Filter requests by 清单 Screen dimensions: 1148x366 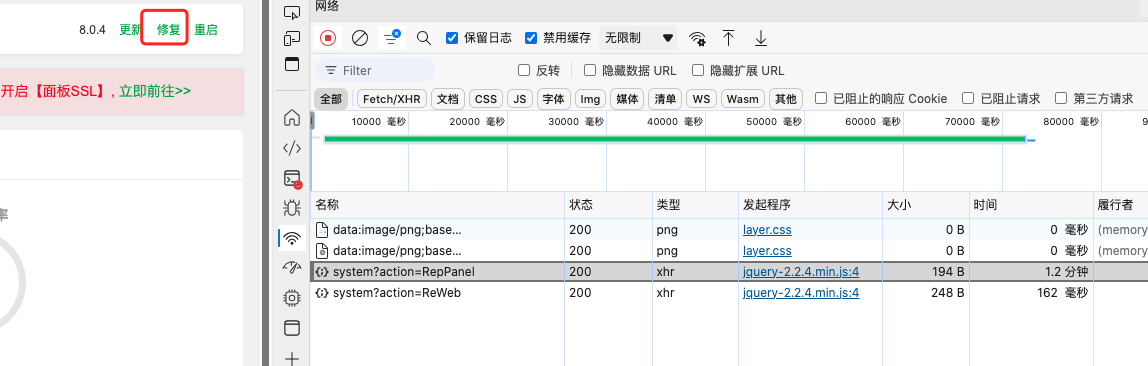point(665,99)
